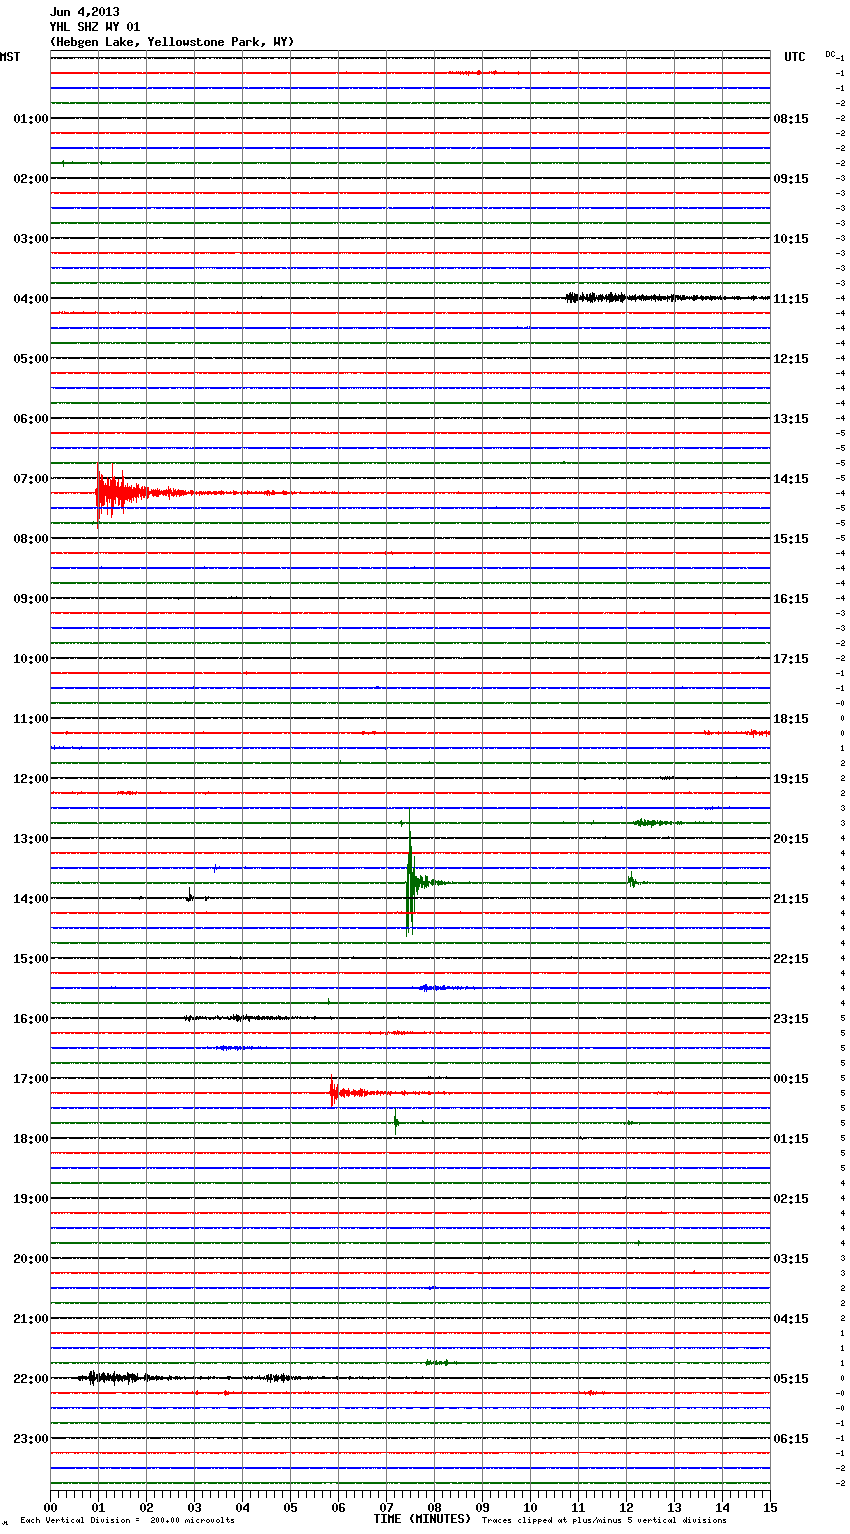Click minute tick label 10 on bottom axis
Screen dimensions: 850x1534
[x=530, y=1507]
